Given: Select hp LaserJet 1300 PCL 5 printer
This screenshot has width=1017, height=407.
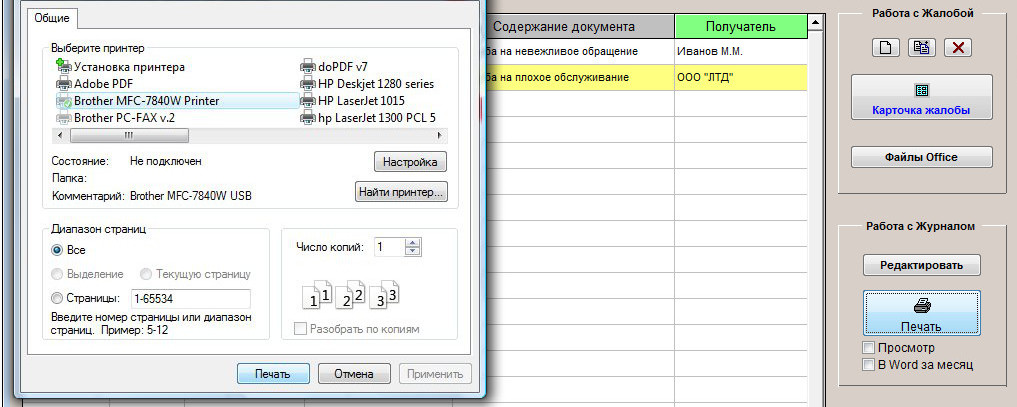Looking at the screenshot, I should click(x=368, y=118).
